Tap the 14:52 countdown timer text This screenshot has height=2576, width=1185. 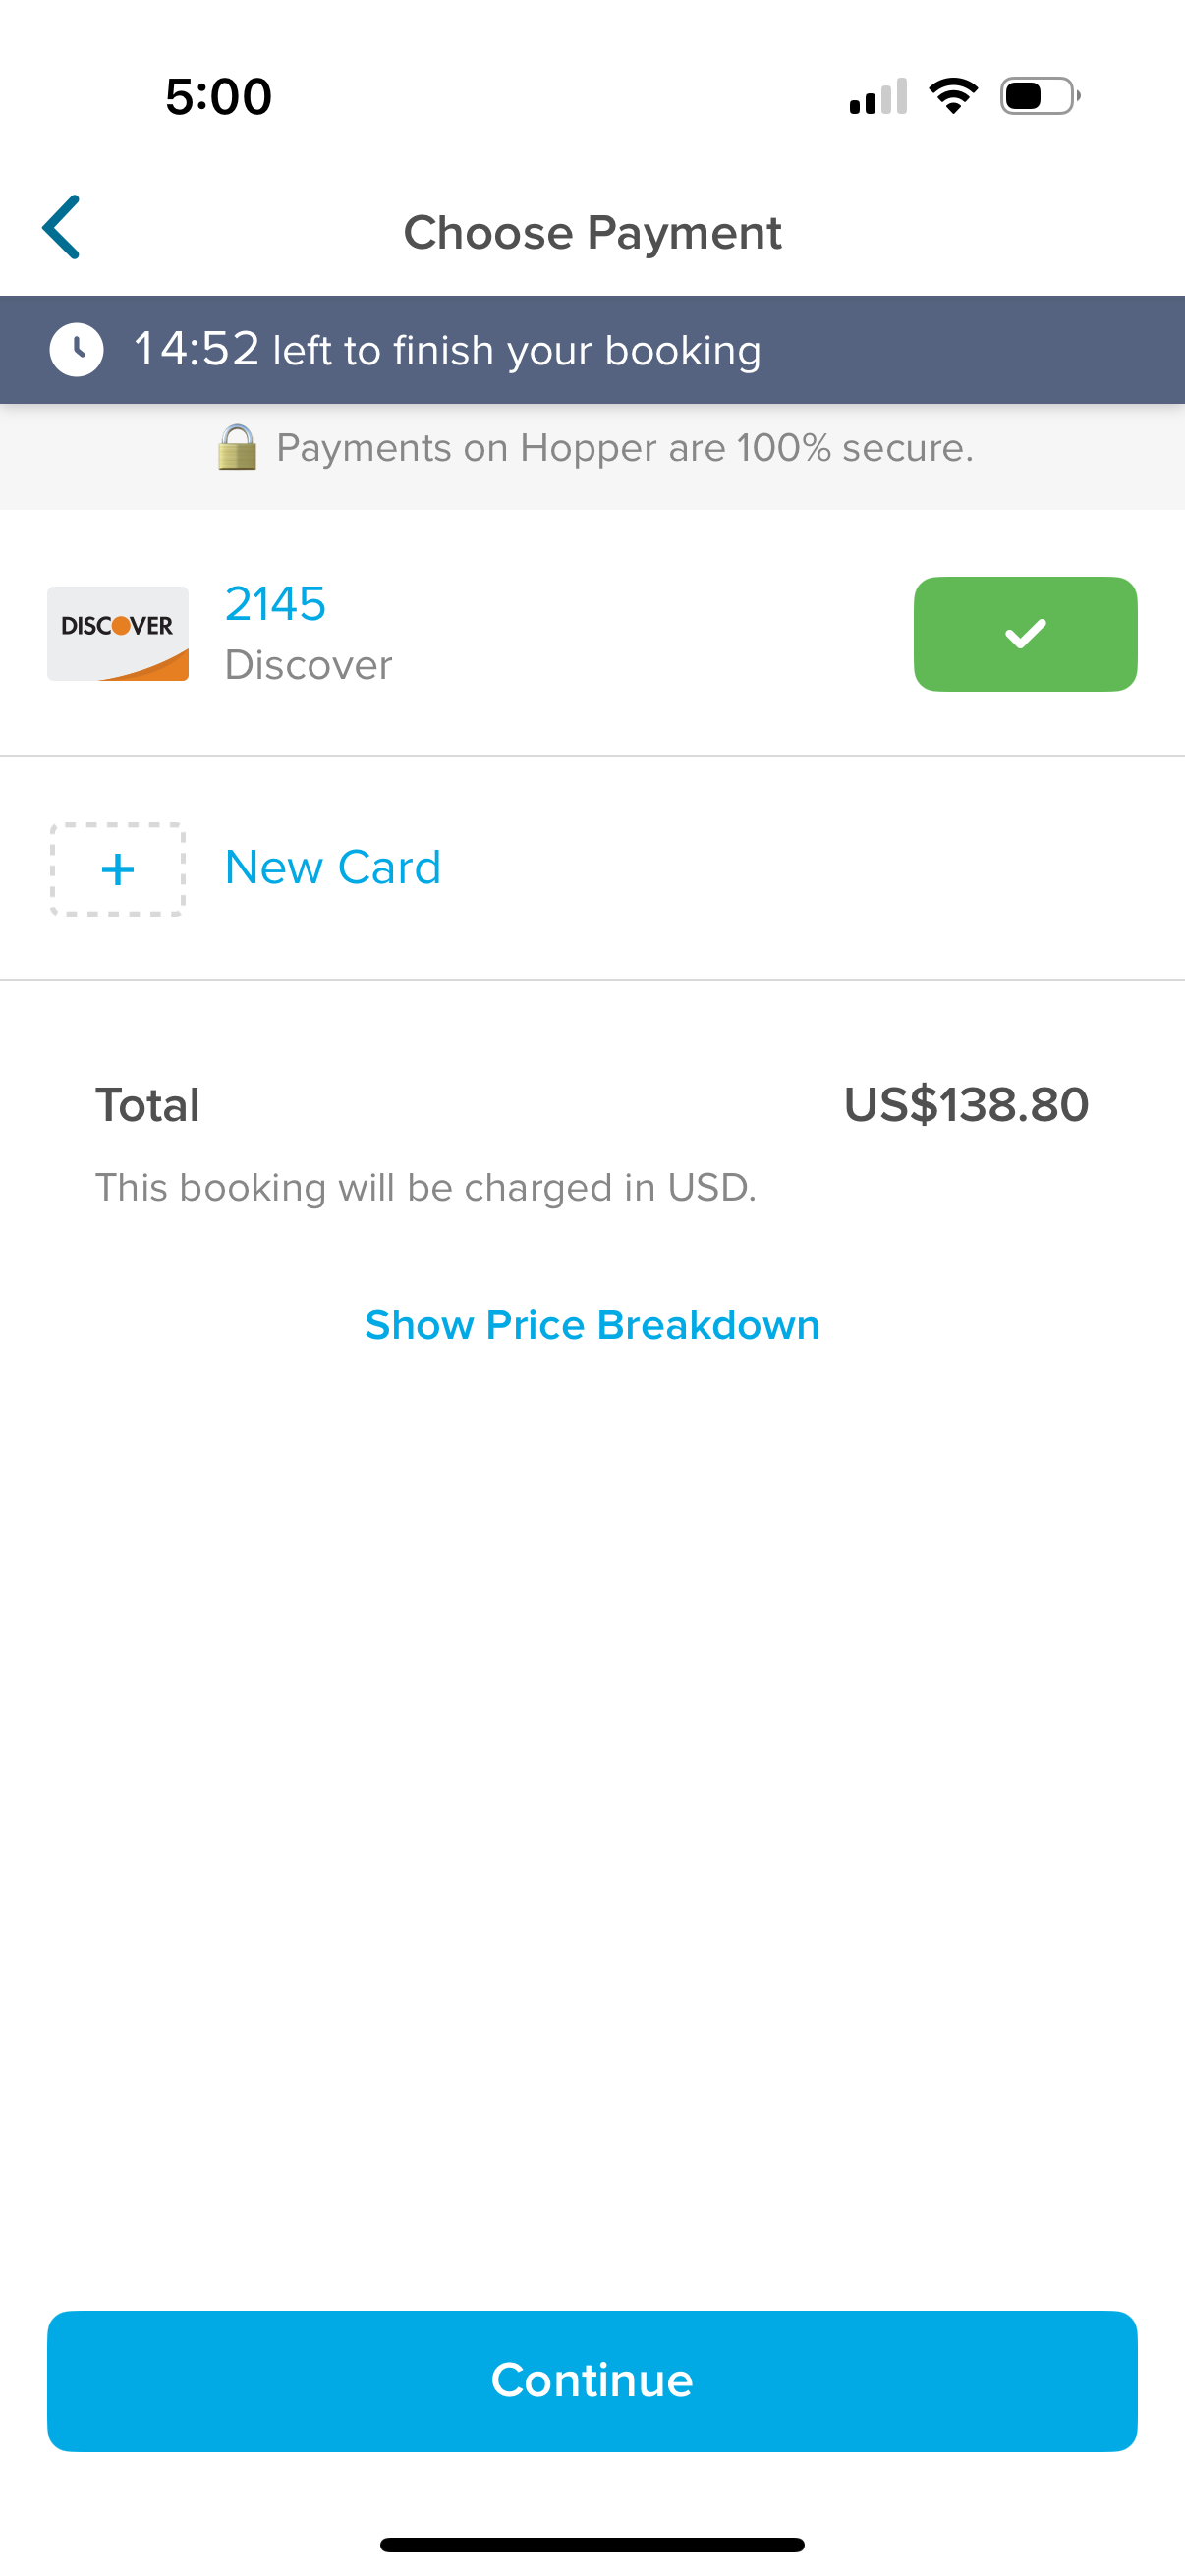tap(197, 350)
